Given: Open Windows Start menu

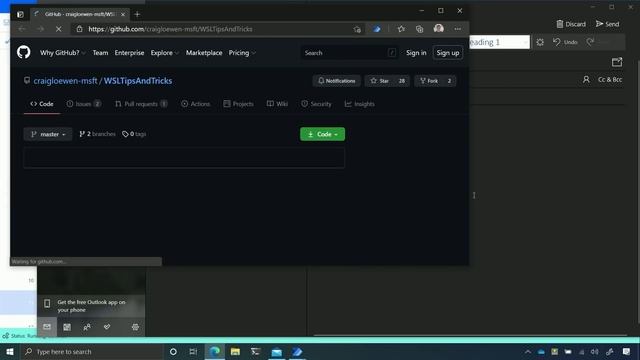Looking at the screenshot, I should [10, 351].
